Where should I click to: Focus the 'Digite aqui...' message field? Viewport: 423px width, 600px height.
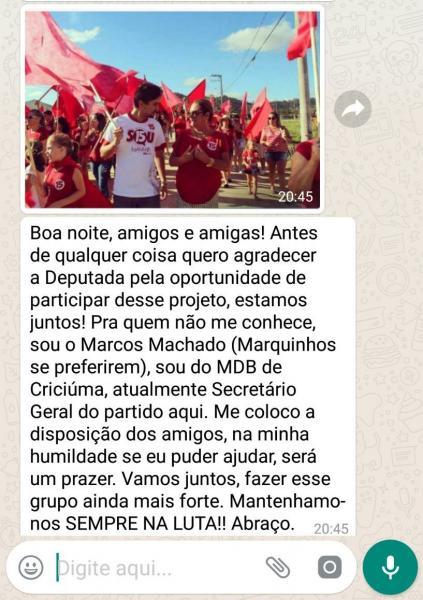tap(157, 568)
